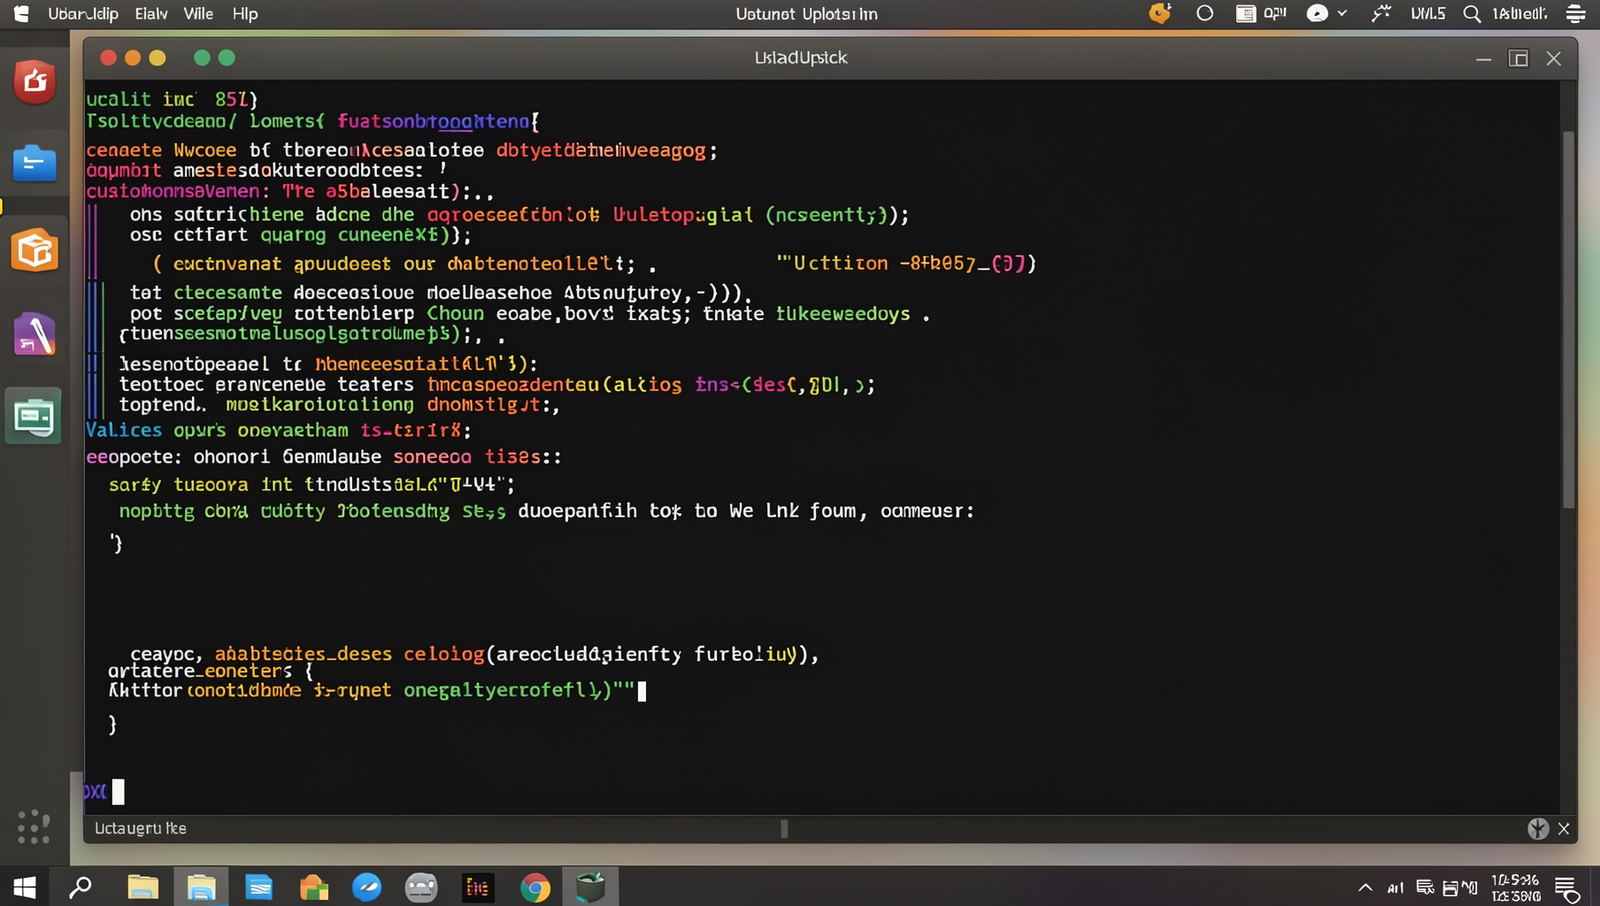Open the gray robot face taskbar icon

[x=421, y=887]
